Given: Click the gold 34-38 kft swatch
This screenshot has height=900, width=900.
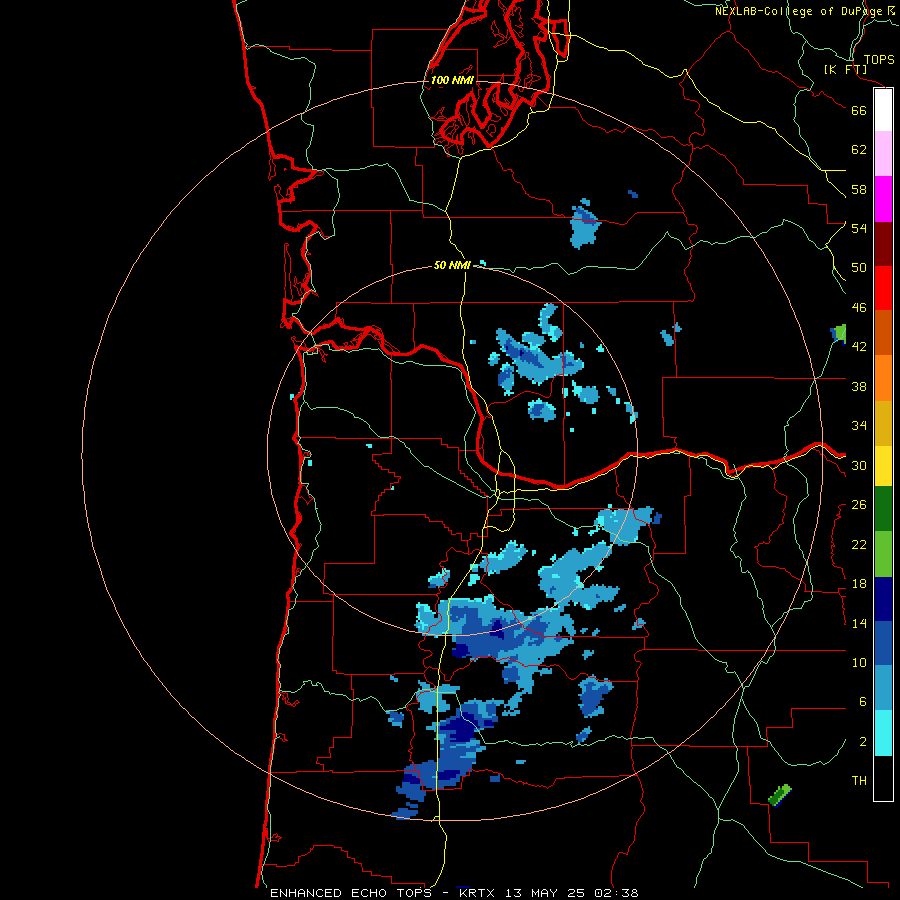Looking at the screenshot, I should coord(883,422).
